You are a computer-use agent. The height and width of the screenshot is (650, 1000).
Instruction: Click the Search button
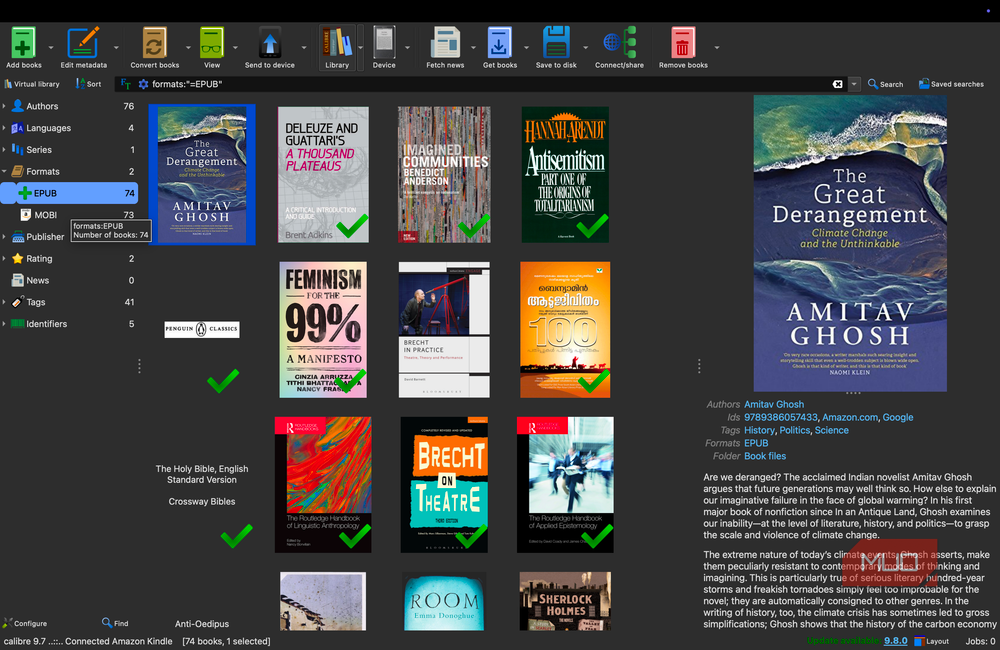tap(885, 84)
